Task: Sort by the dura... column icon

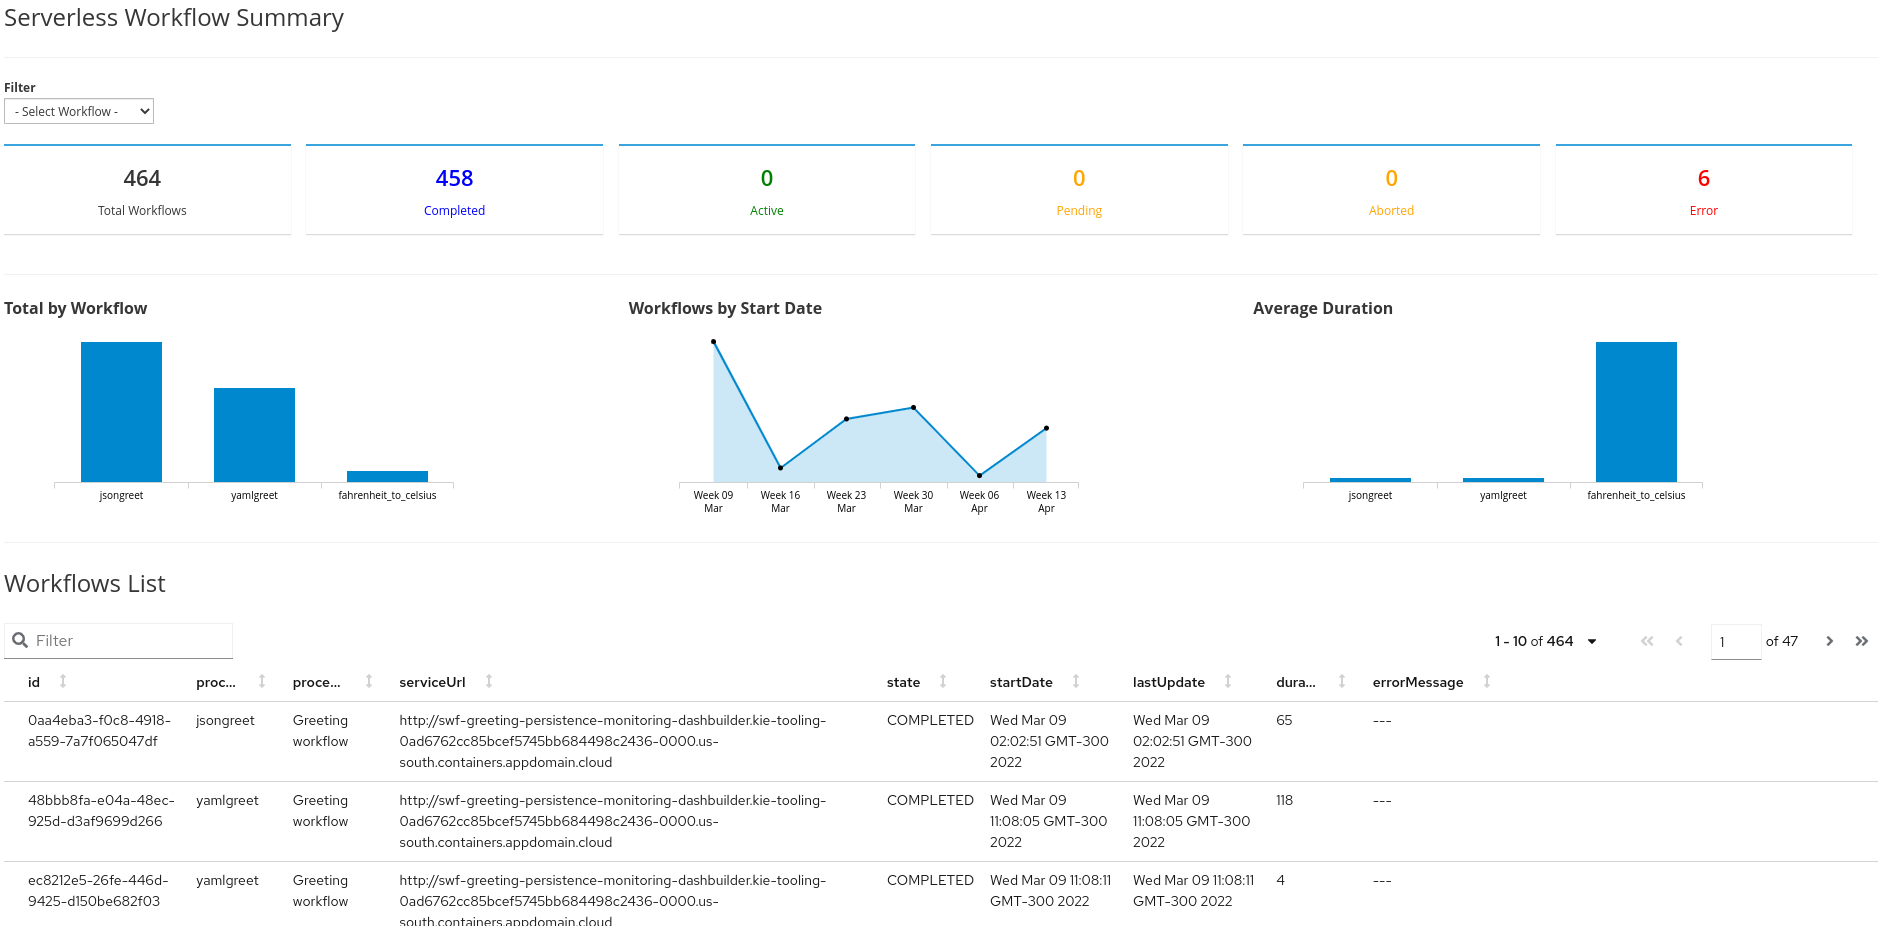Action: (1342, 681)
